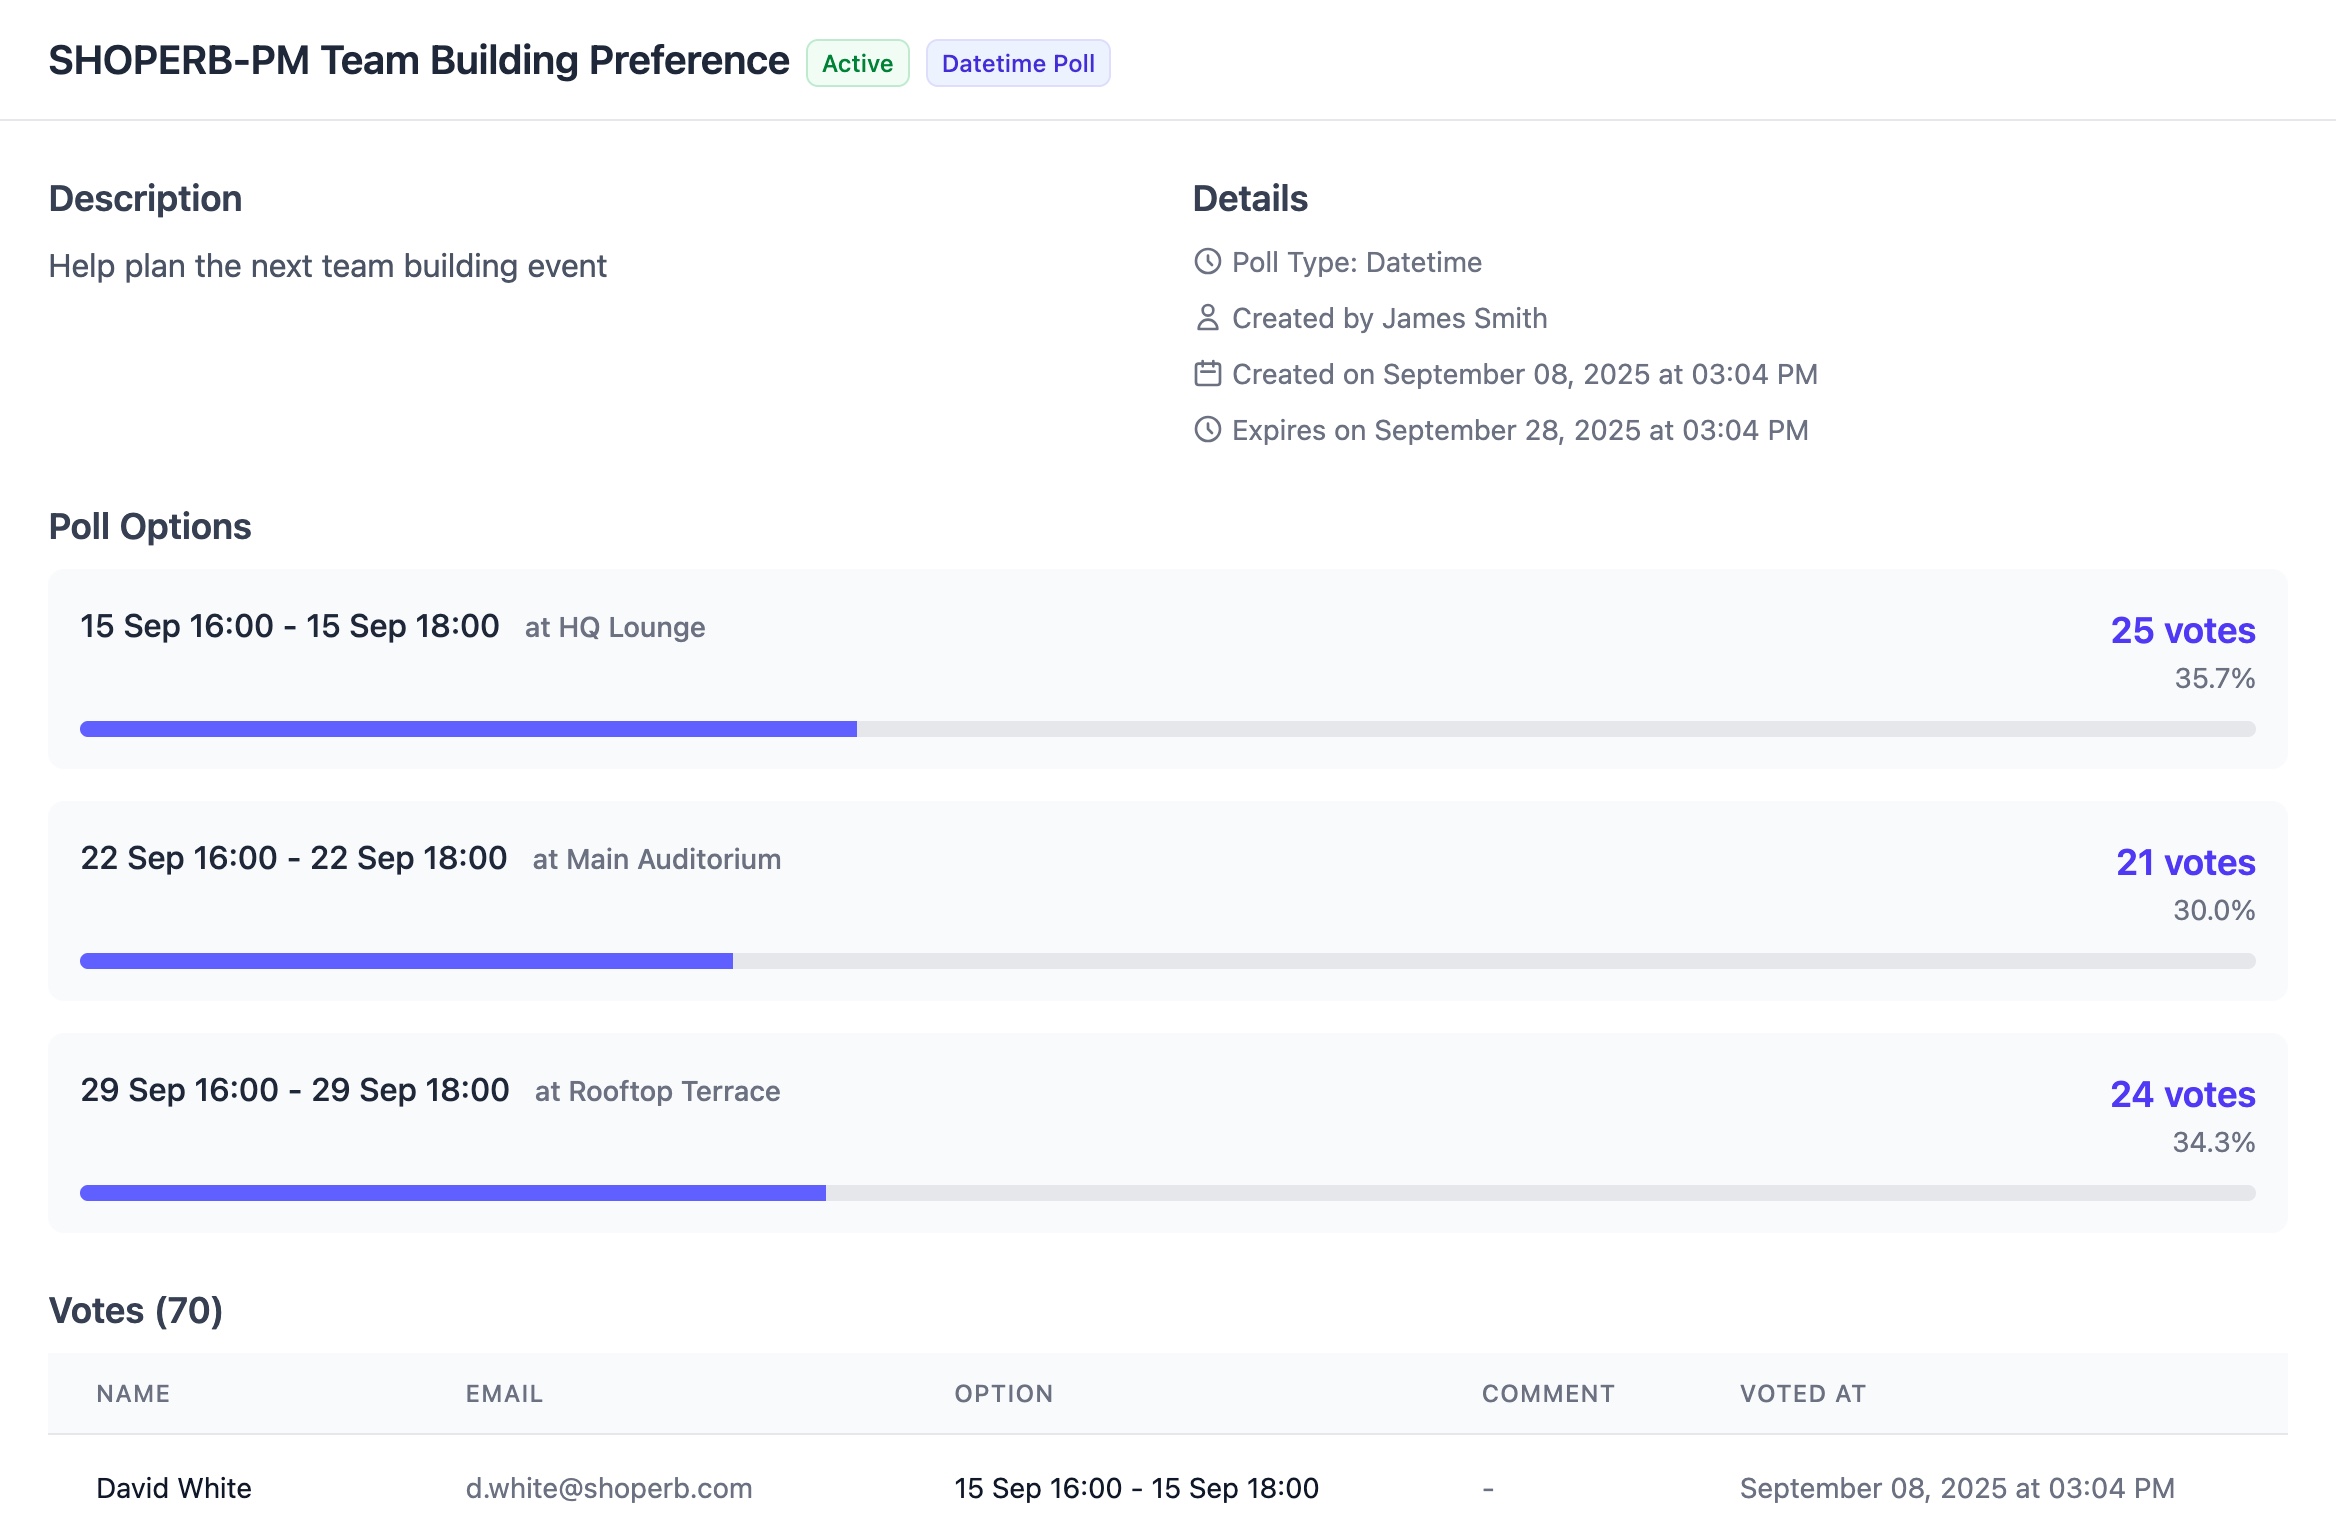The image size is (2336, 1526).
Task: Select the 15 Sep 16:00 poll option
Action: (x=290, y=626)
